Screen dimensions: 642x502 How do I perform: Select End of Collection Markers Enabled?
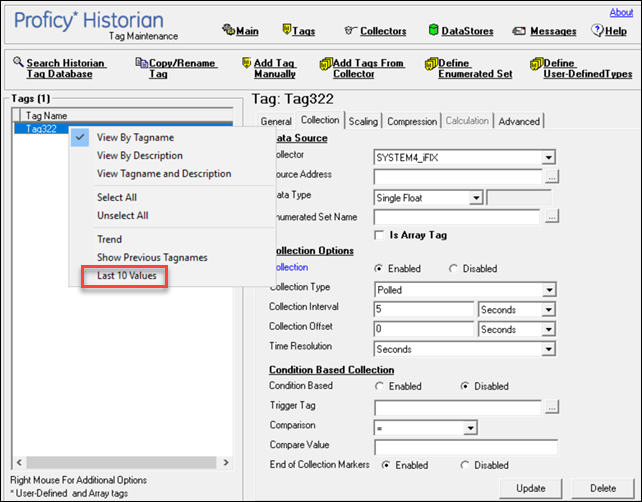pos(386,465)
